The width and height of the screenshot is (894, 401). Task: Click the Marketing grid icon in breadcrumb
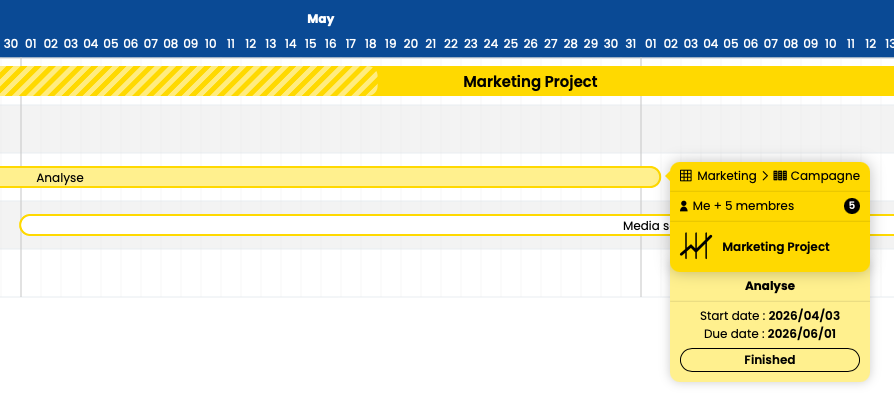click(x=686, y=176)
